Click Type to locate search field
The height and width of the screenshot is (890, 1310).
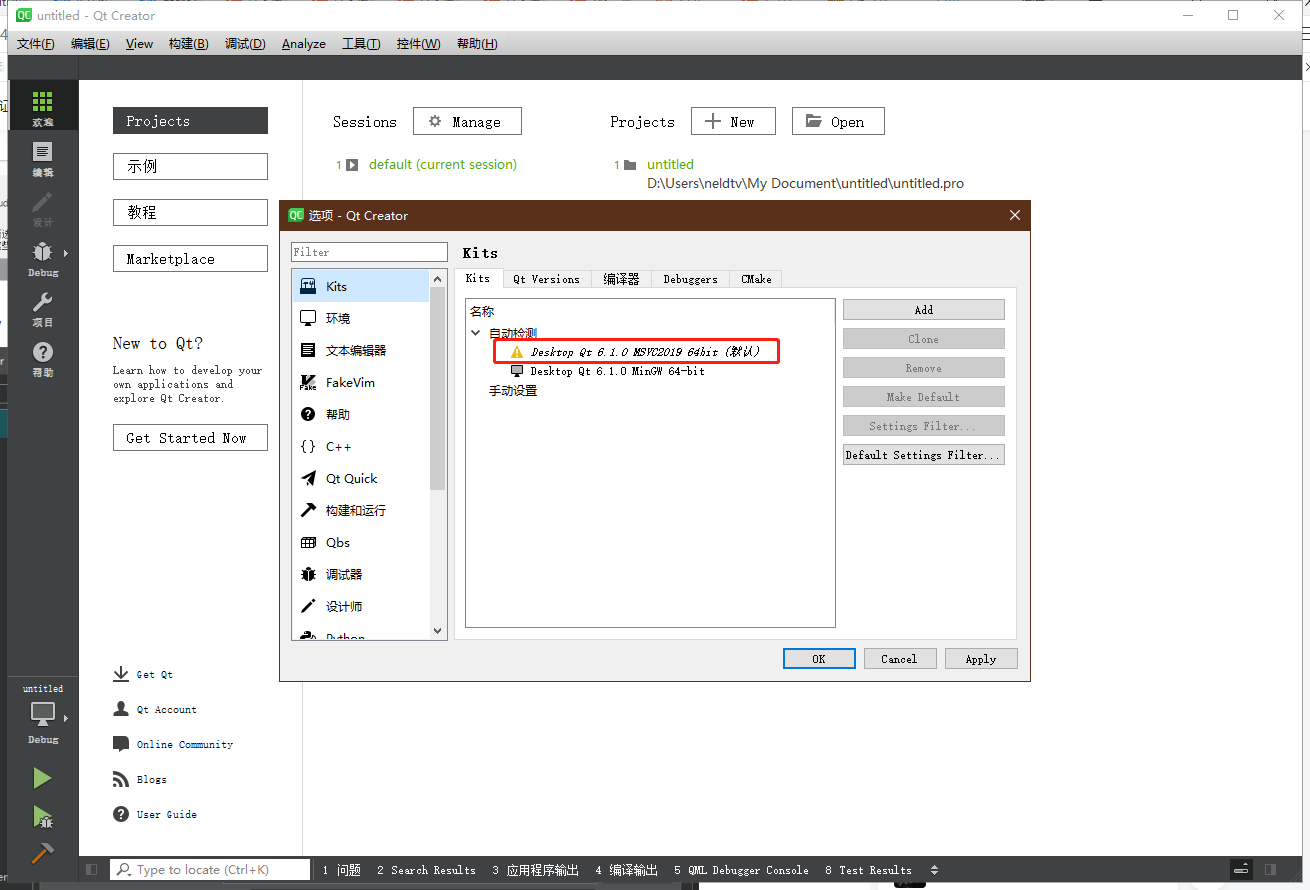(x=210, y=870)
